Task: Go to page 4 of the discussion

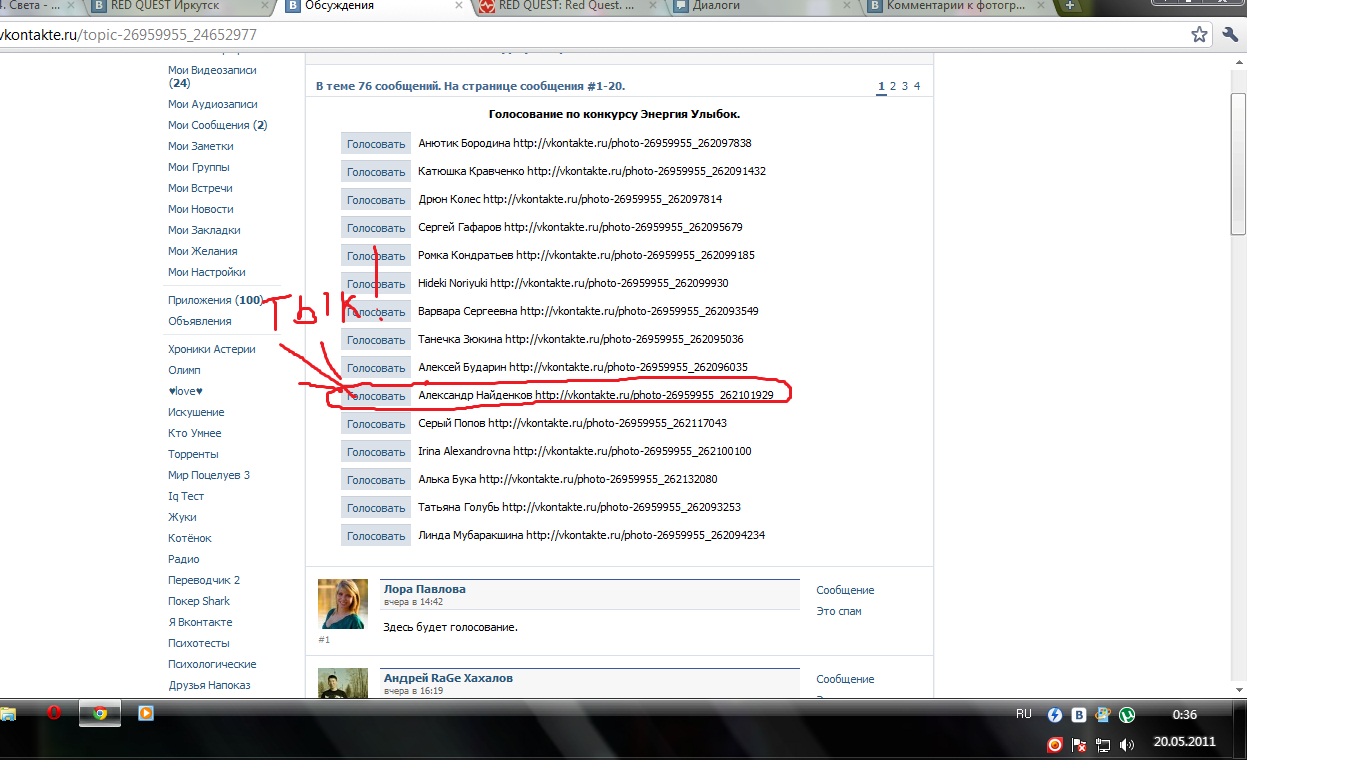Action: pos(917,86)
